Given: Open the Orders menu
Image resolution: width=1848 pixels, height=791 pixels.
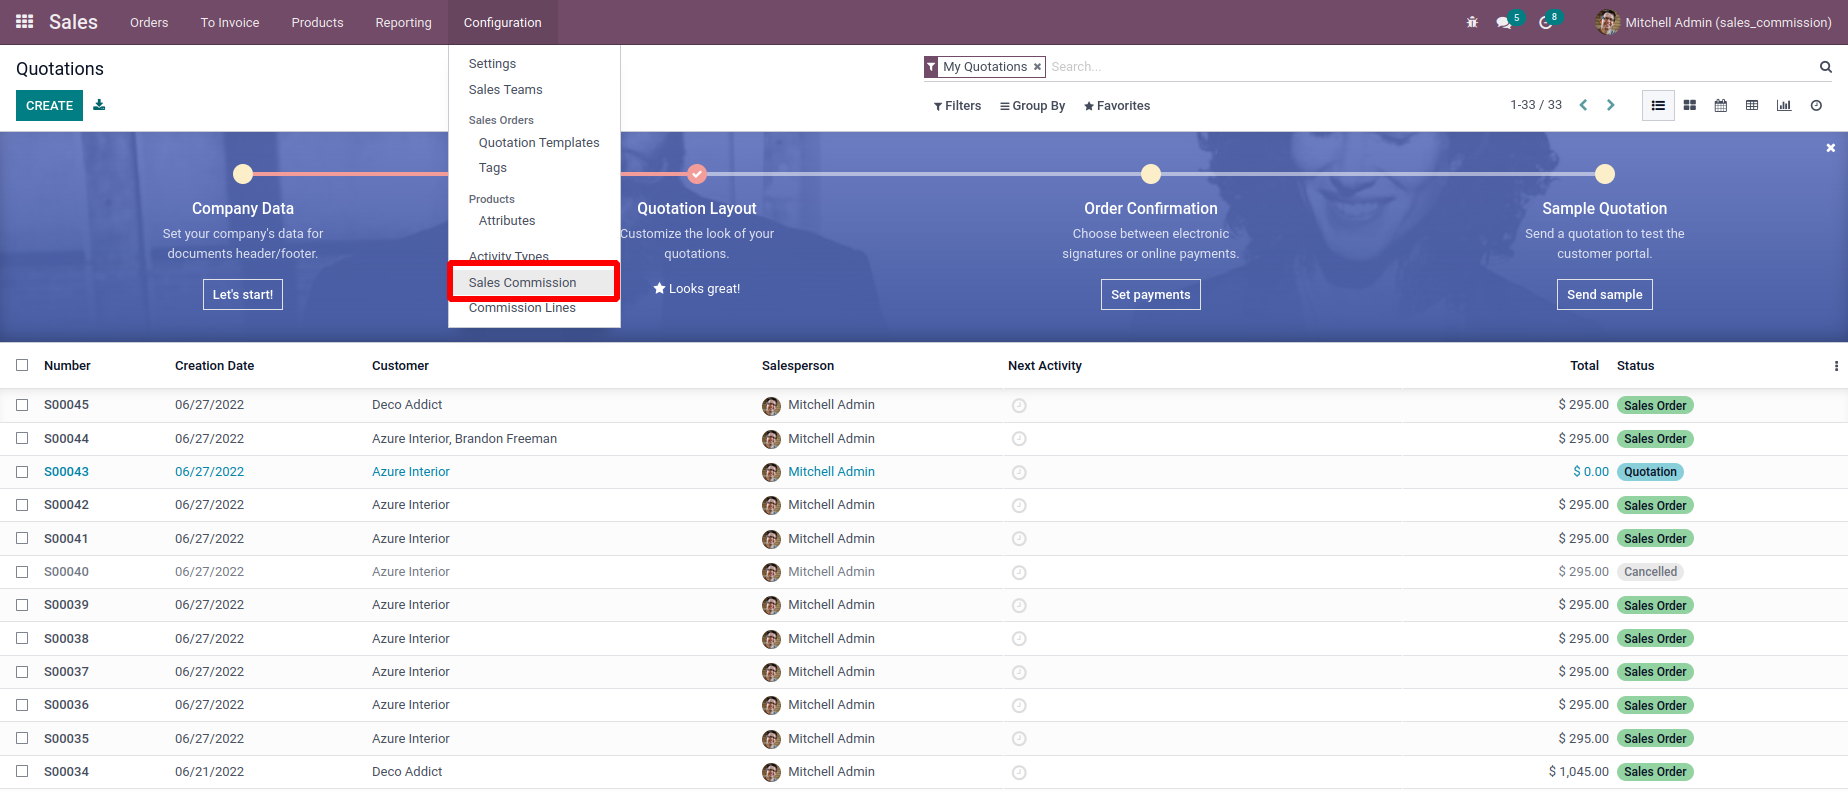Looking at the screenshot, I should click(149, 22).
